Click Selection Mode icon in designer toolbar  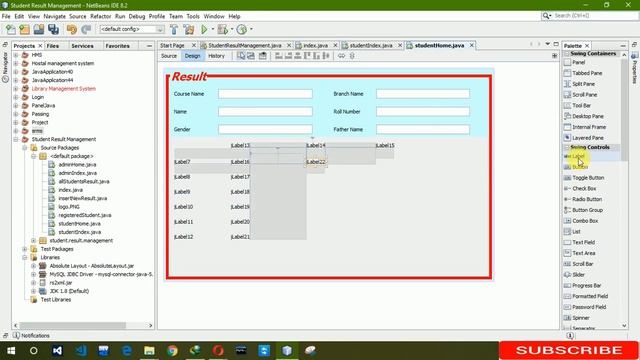pos(241,56)
